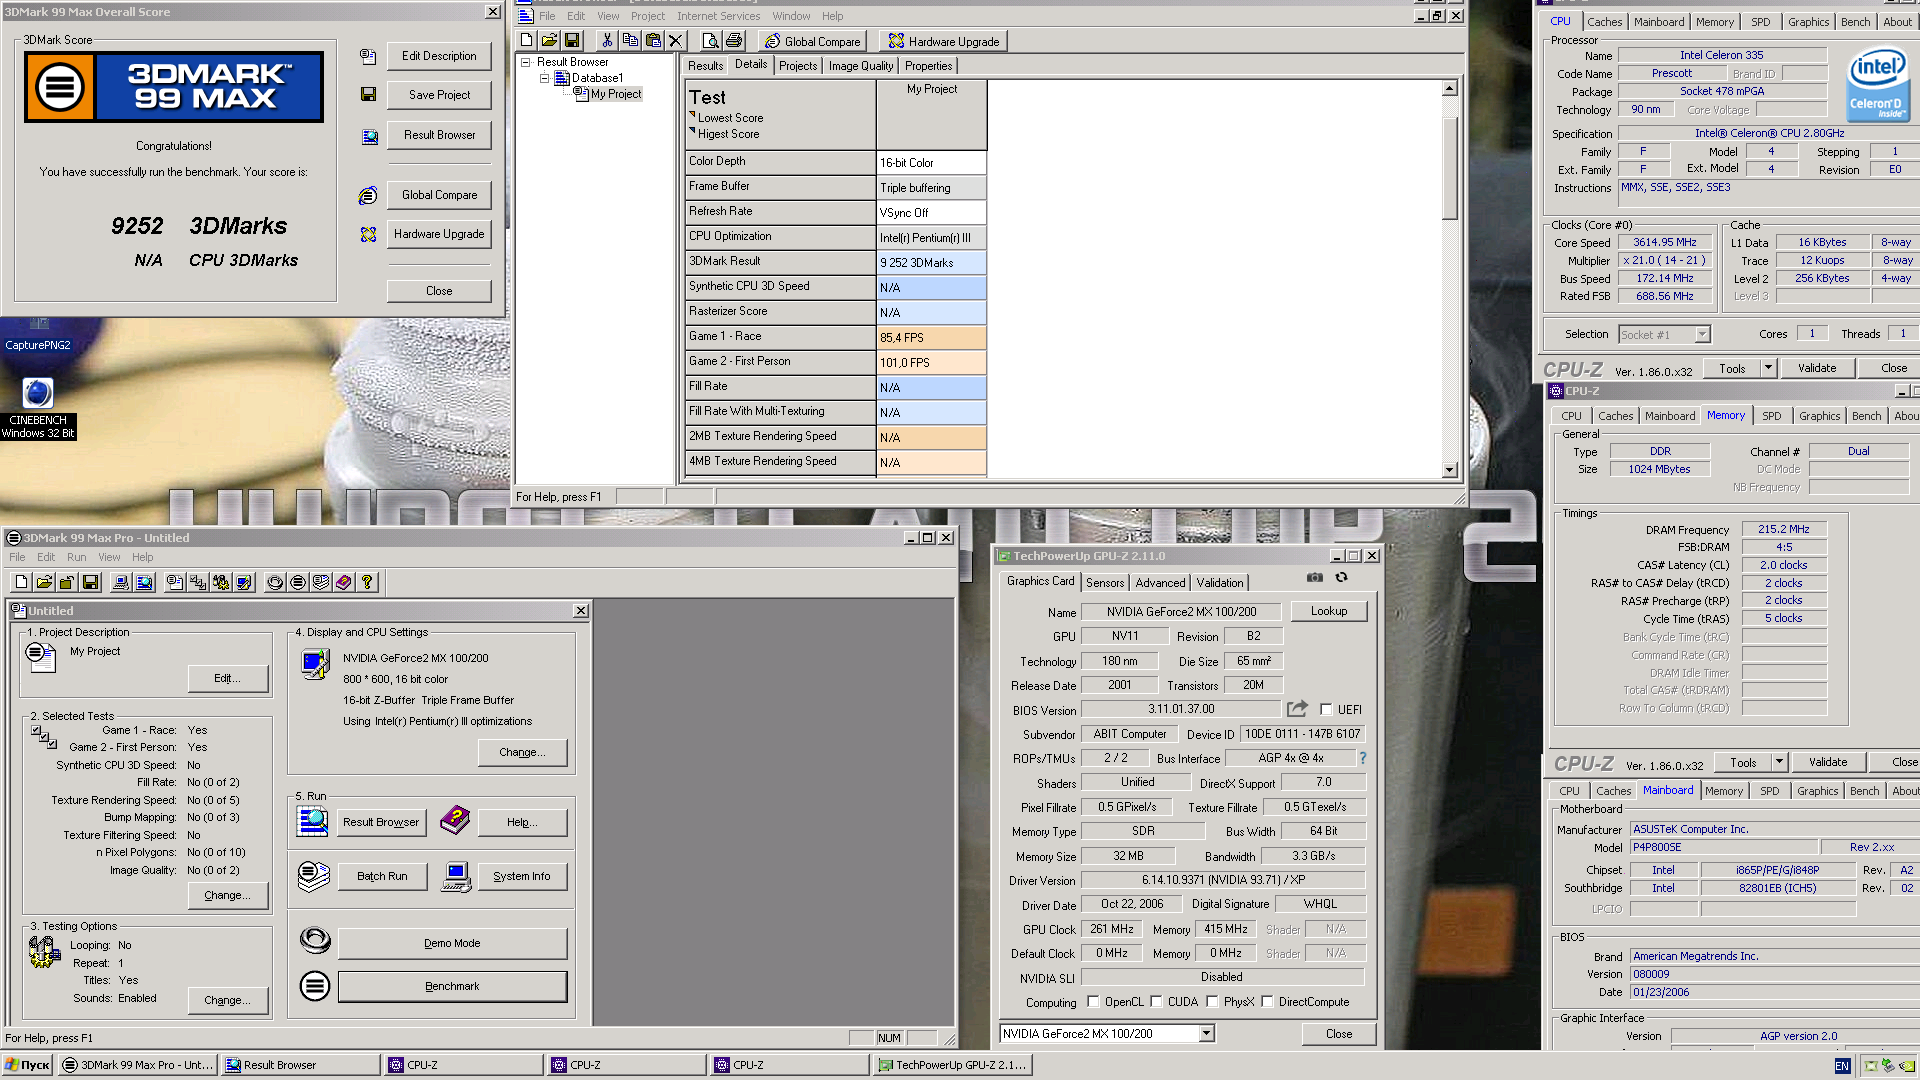The width and height of the screenshot is (1920, 1080).
Task: Click the purple help book icon in 3DMark Pro toolbar
Action: tap(344, 582)
